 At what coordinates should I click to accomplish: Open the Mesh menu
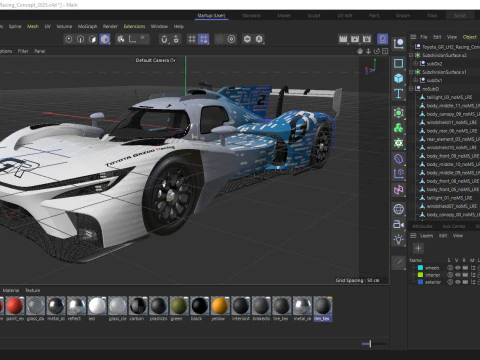[x=33, y=26]
